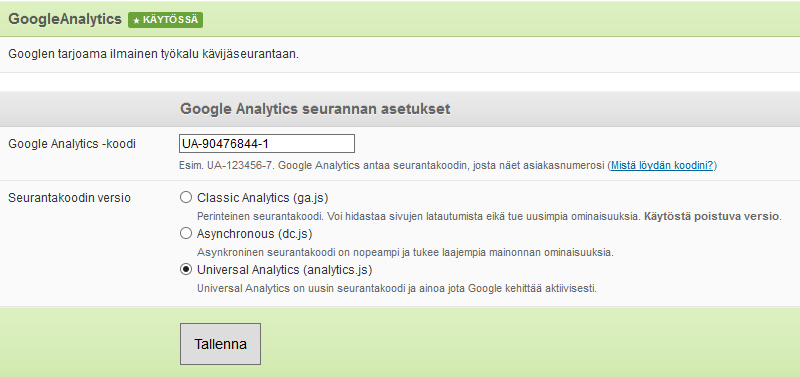Click the 'Käytöstä poistuva versio' bold text
Viewport: 800px width, 377px height.
click(712, 216)
